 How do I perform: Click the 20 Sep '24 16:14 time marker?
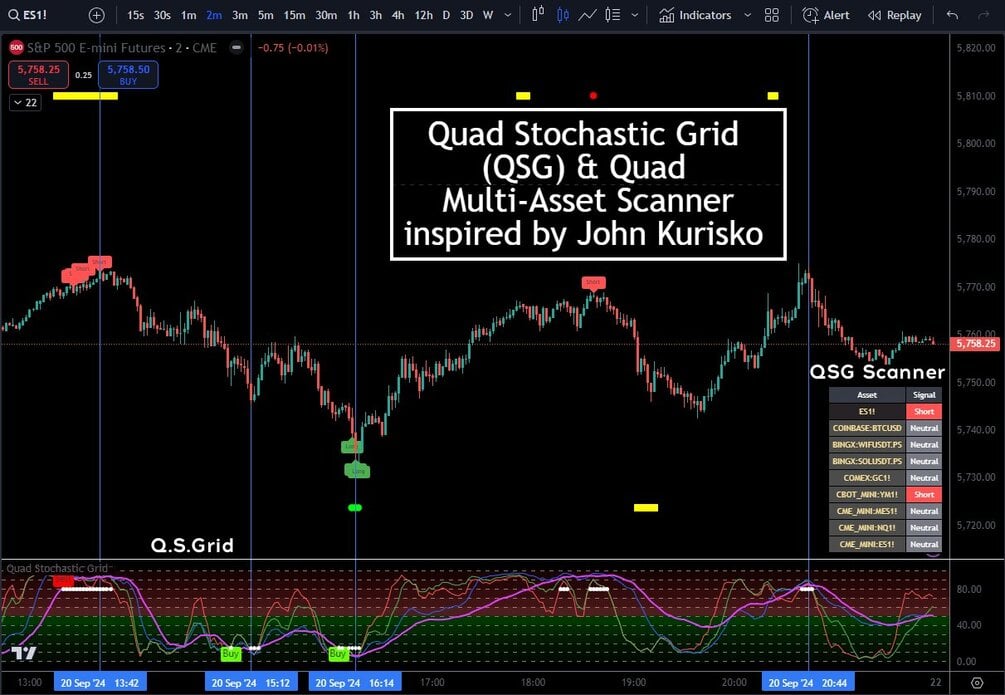[355, 683]
